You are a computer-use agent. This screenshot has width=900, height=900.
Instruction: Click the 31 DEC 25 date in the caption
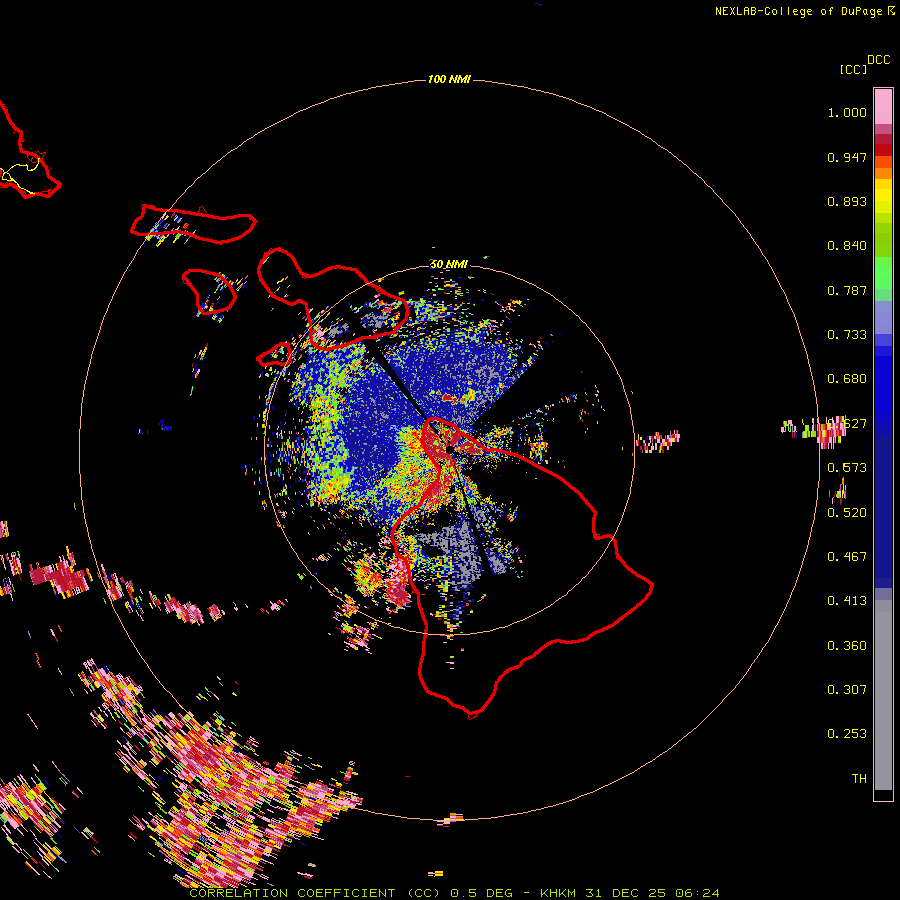click(x=625, y=893)
